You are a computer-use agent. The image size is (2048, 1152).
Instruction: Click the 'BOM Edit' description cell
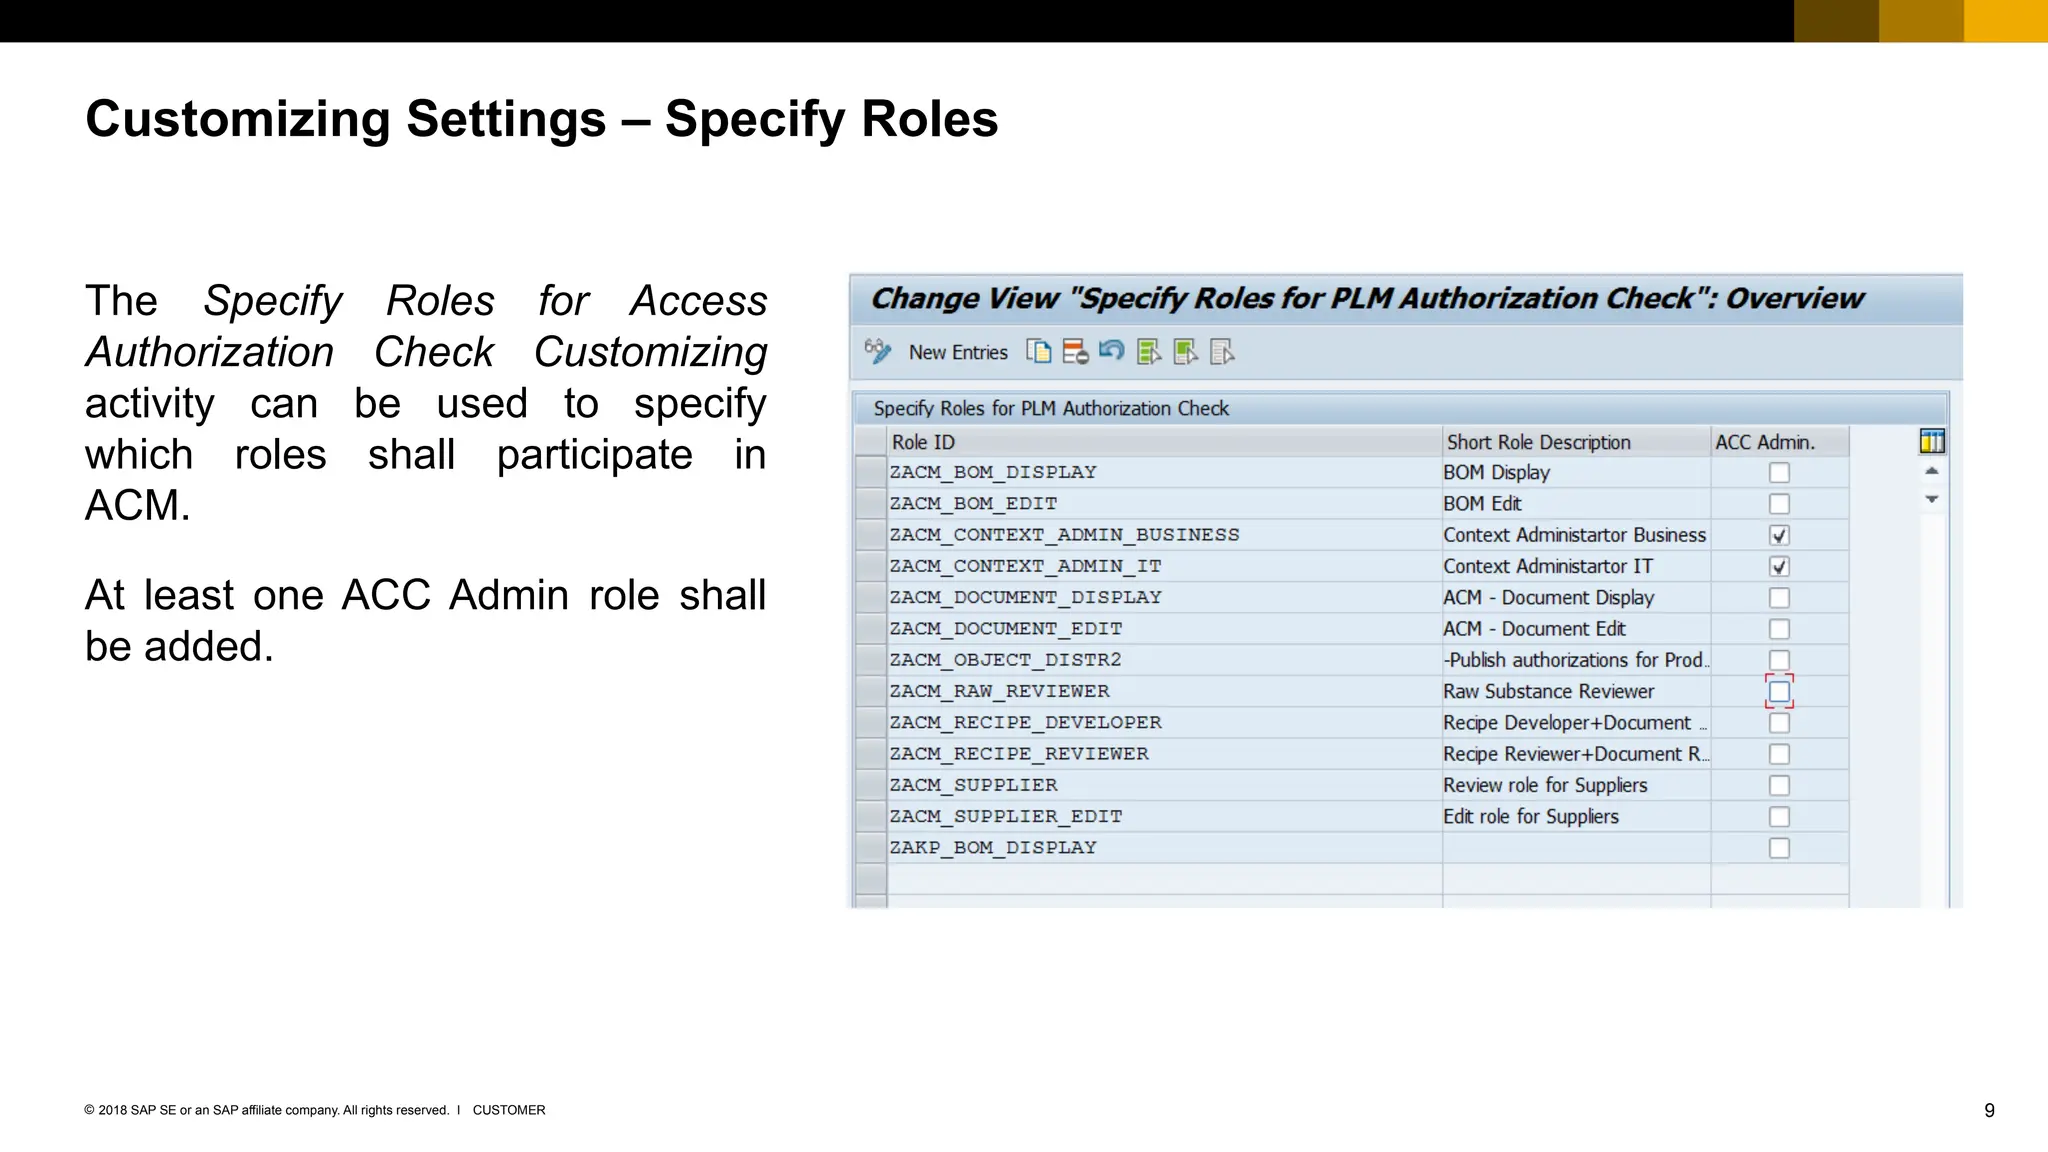pos(1576,504)
